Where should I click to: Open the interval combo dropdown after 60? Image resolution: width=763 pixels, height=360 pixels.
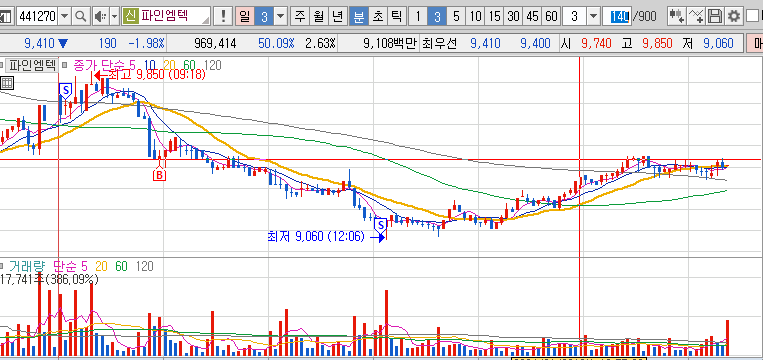pyautogui.click(x=593, y=17)
